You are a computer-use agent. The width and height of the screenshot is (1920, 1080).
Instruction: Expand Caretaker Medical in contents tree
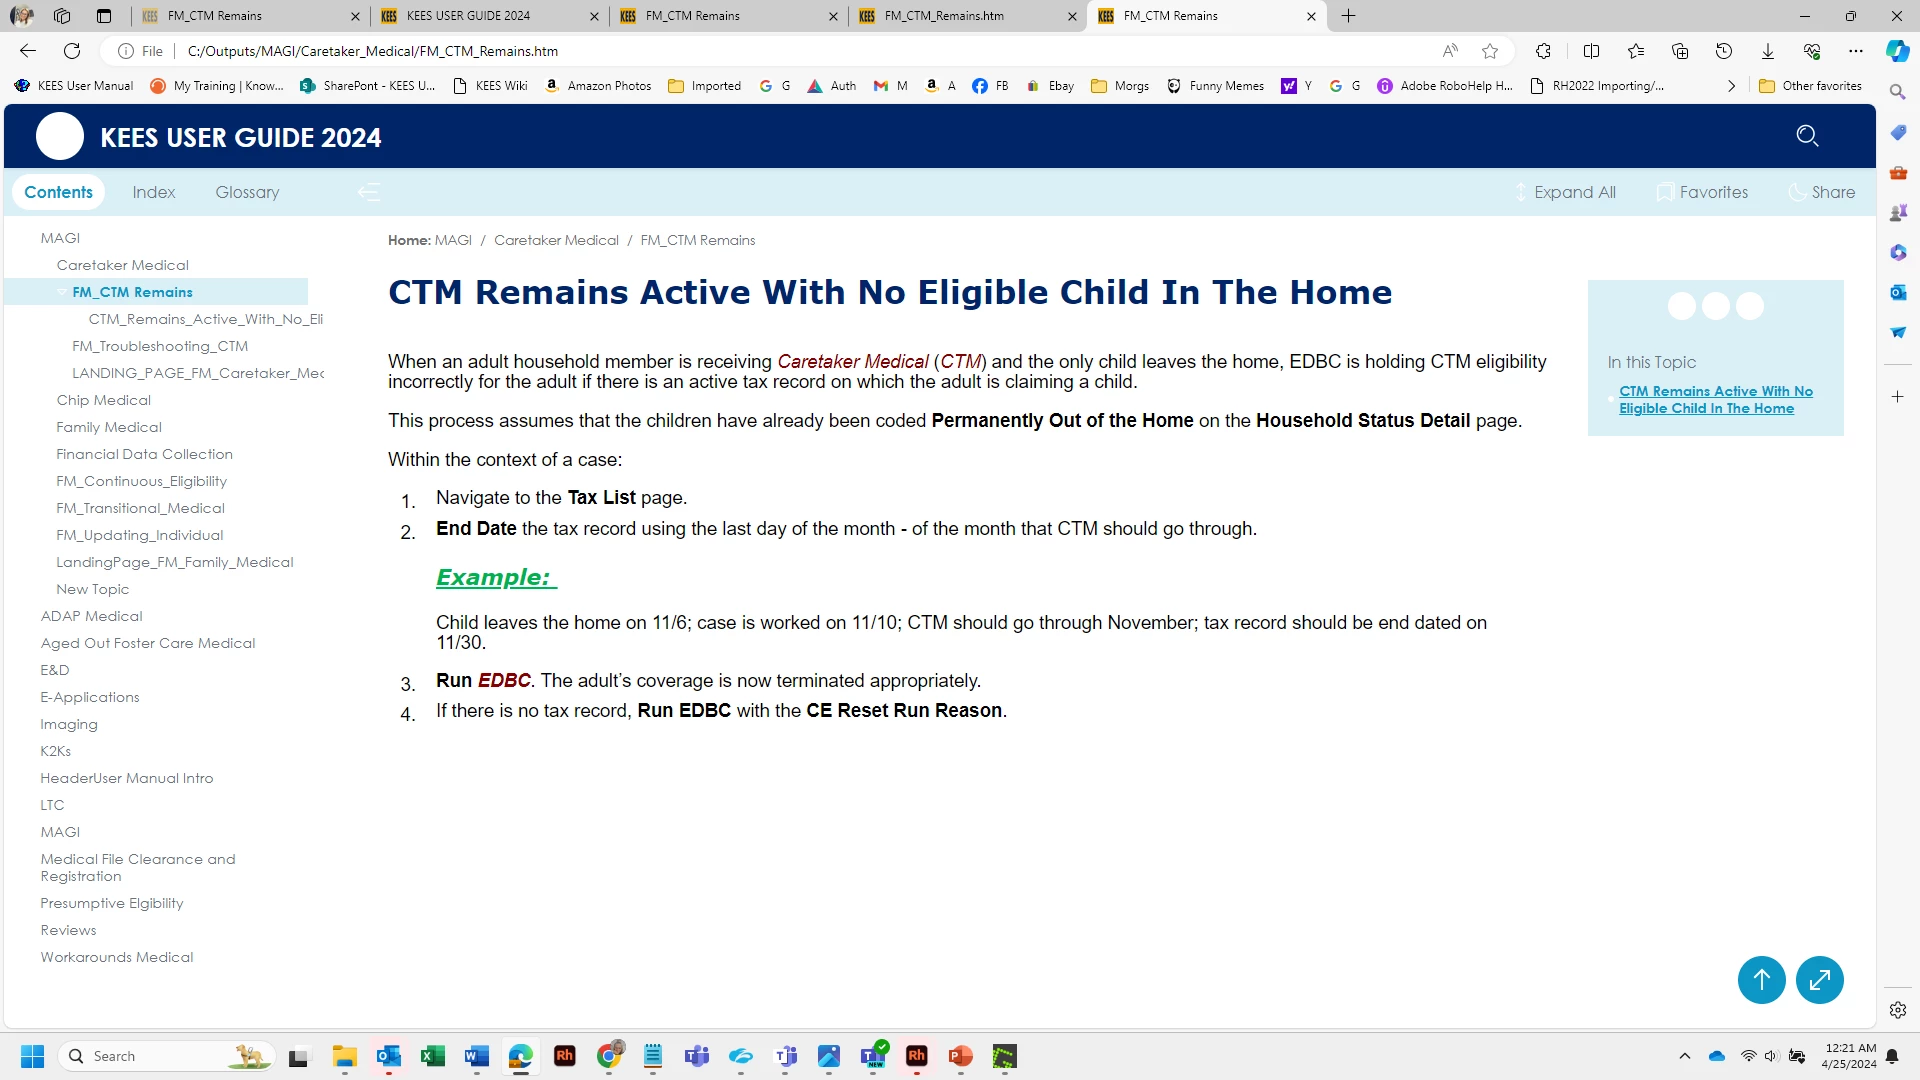coord(122,265)
